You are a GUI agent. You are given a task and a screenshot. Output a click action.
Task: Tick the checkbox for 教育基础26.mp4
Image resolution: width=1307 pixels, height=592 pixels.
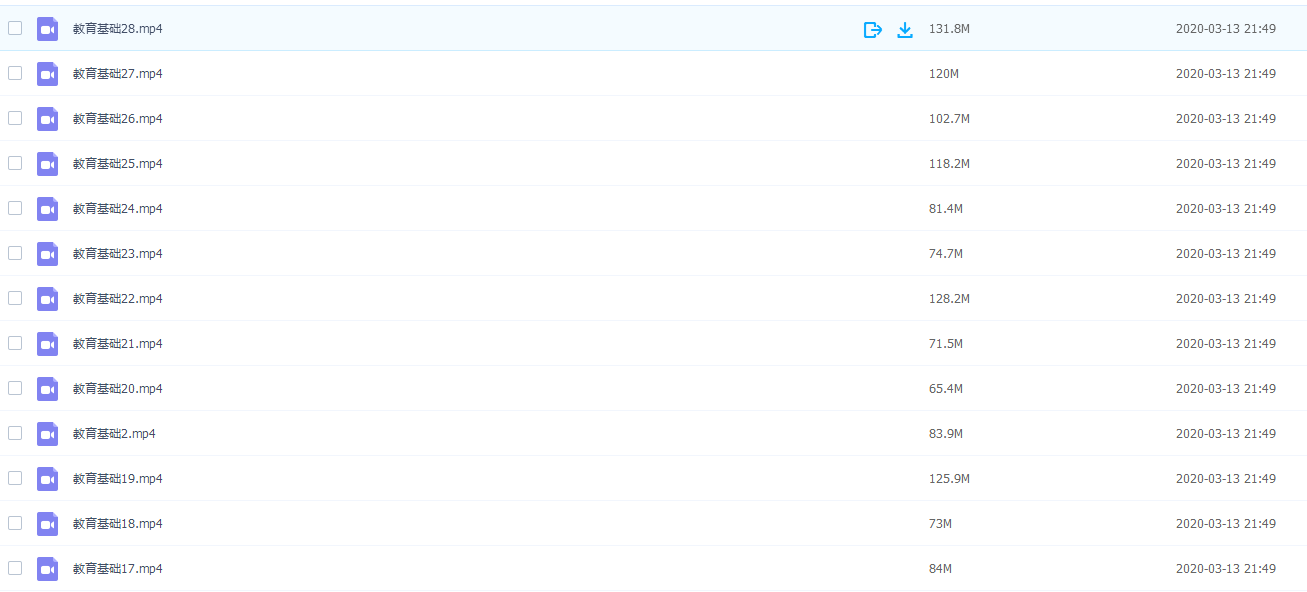coord(15,118)
